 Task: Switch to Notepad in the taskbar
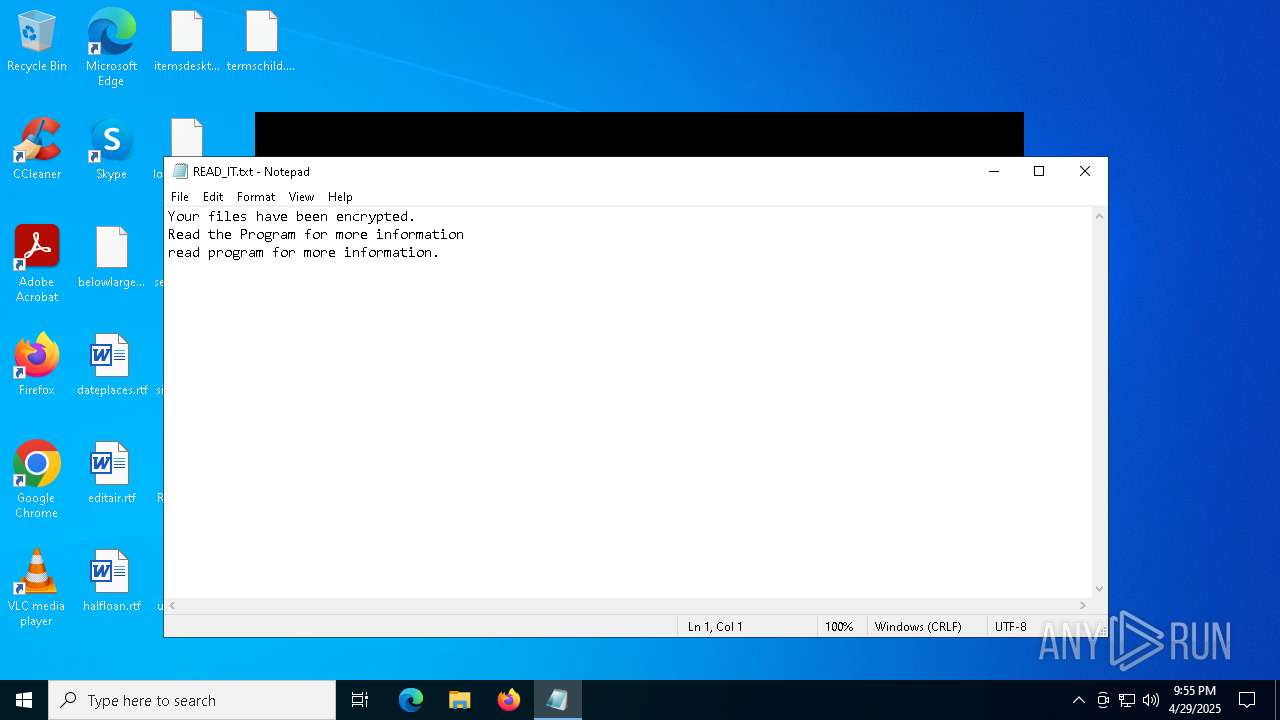pyautogui.click(x=557, y=700)
